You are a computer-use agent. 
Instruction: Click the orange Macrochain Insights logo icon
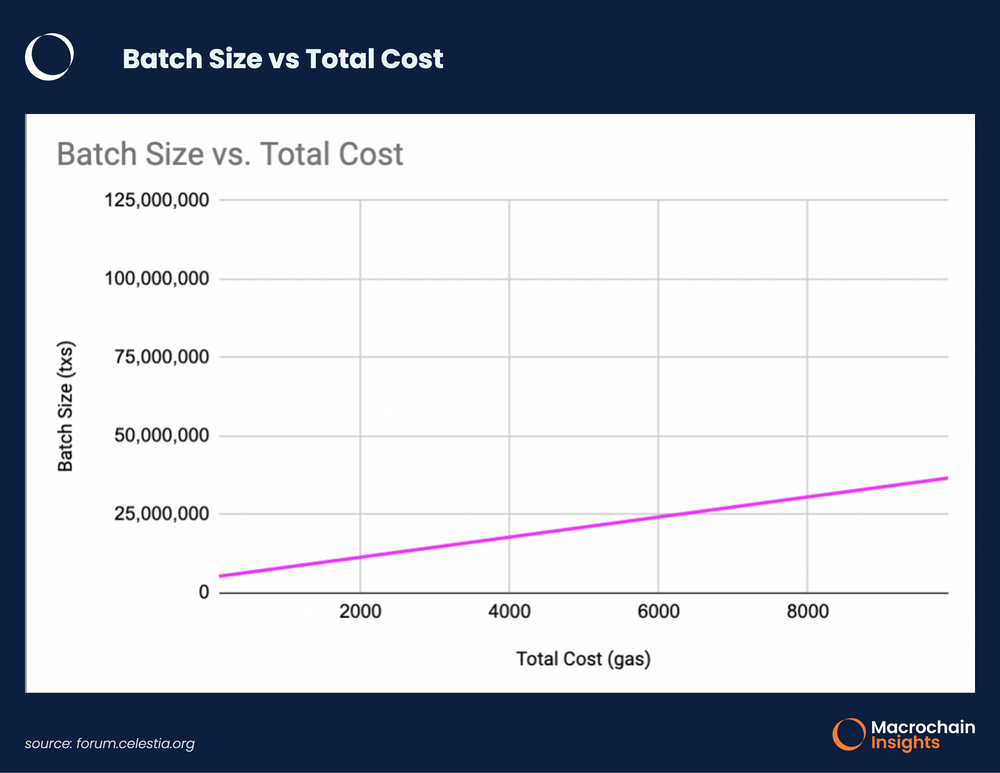(x=849, y=733)
